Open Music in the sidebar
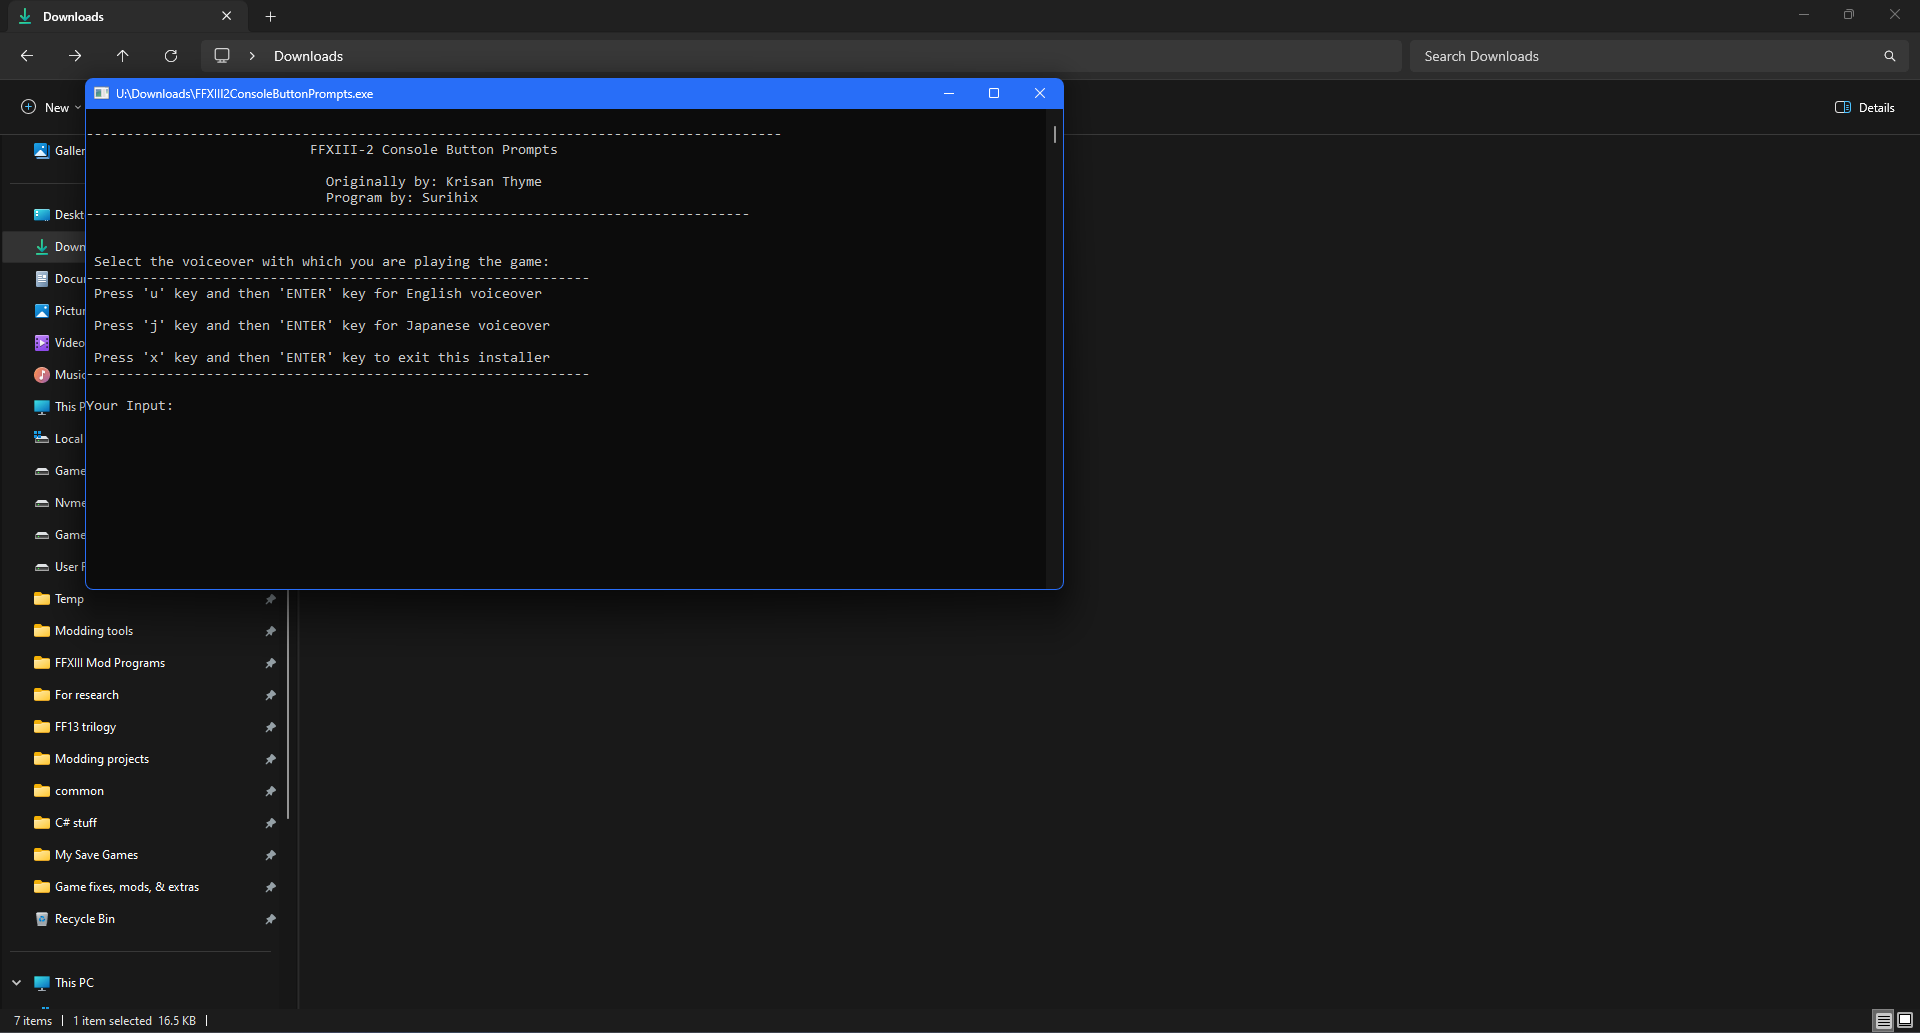Viewport: 1920px width, 1033px height. 59,375
